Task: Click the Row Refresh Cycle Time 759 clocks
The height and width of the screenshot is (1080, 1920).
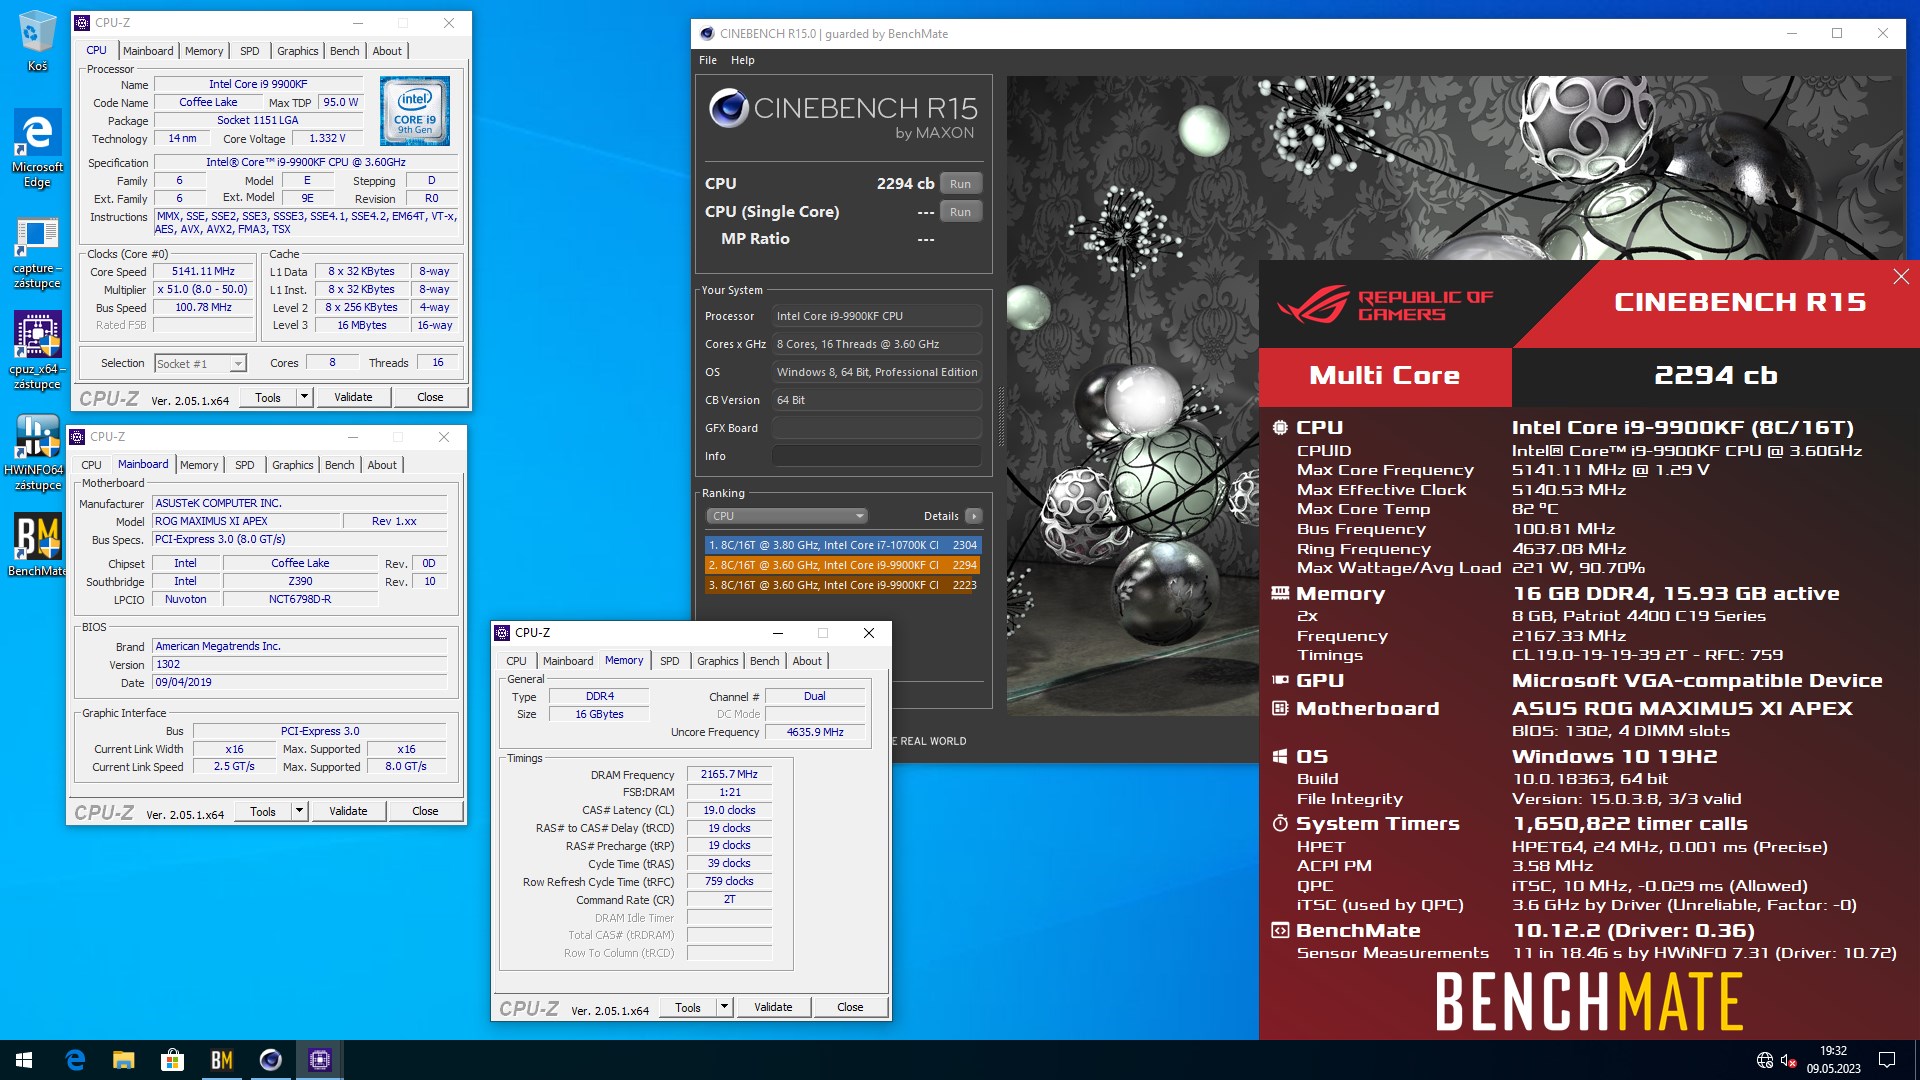Action: [x=729, y=881]
